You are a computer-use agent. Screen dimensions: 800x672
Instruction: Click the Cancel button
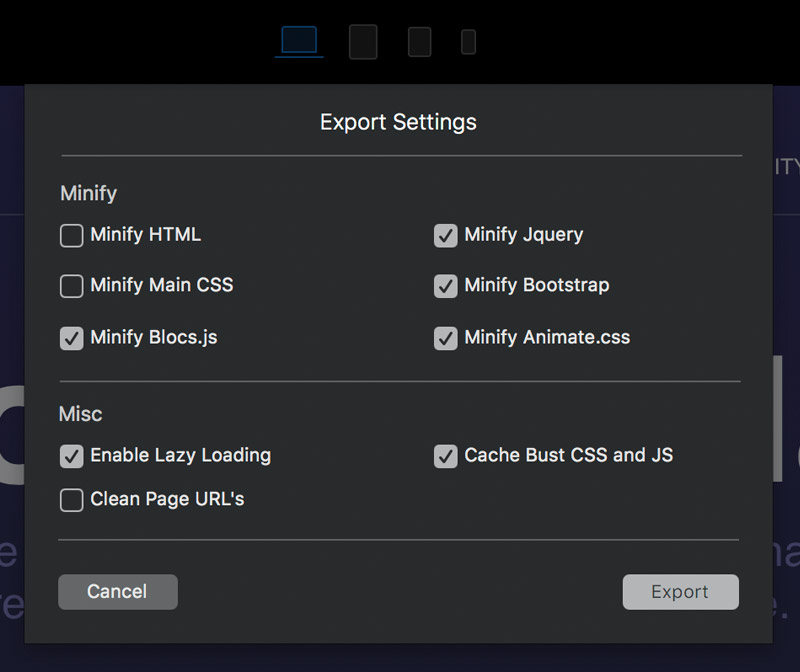(118, 592)
